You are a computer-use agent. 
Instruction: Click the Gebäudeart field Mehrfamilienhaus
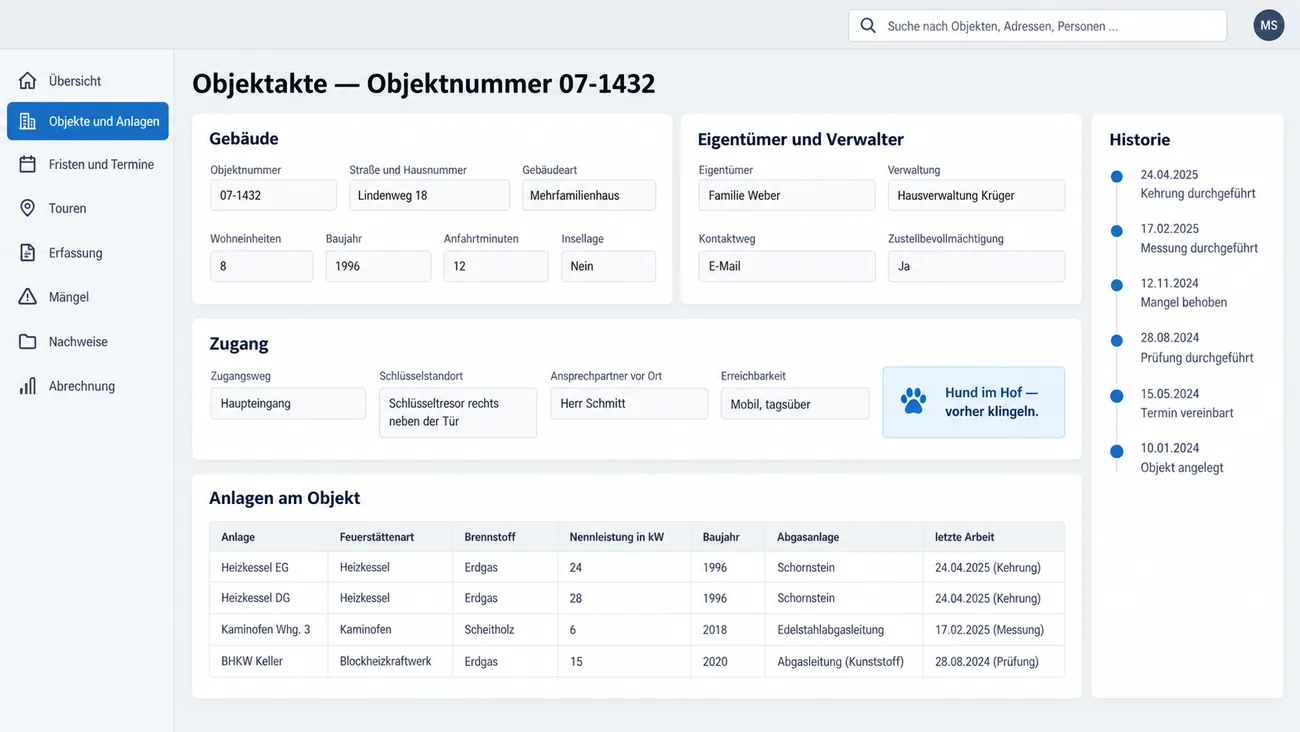[x=589, y=195]
